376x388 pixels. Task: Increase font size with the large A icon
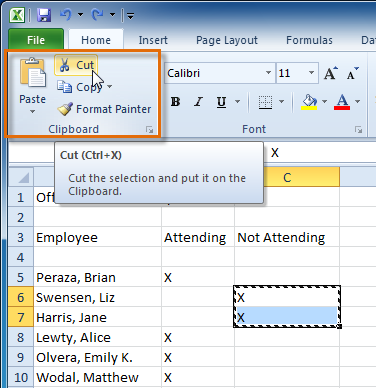(x=331, y=73)
